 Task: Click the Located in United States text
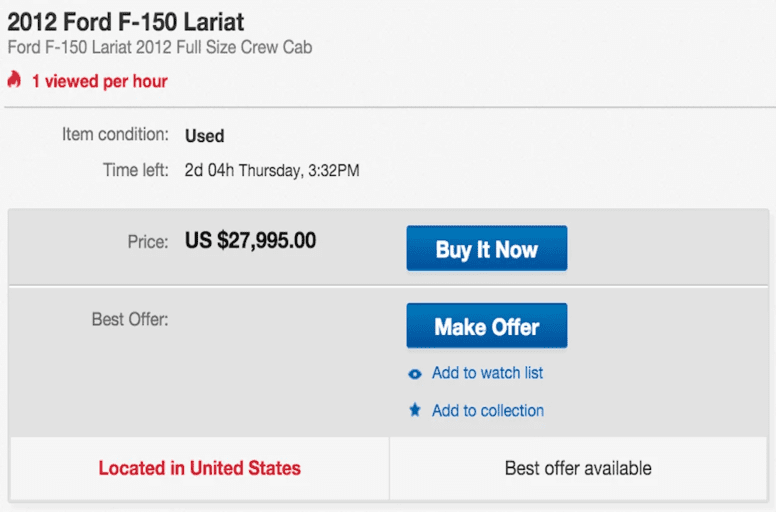click(199, 468)
